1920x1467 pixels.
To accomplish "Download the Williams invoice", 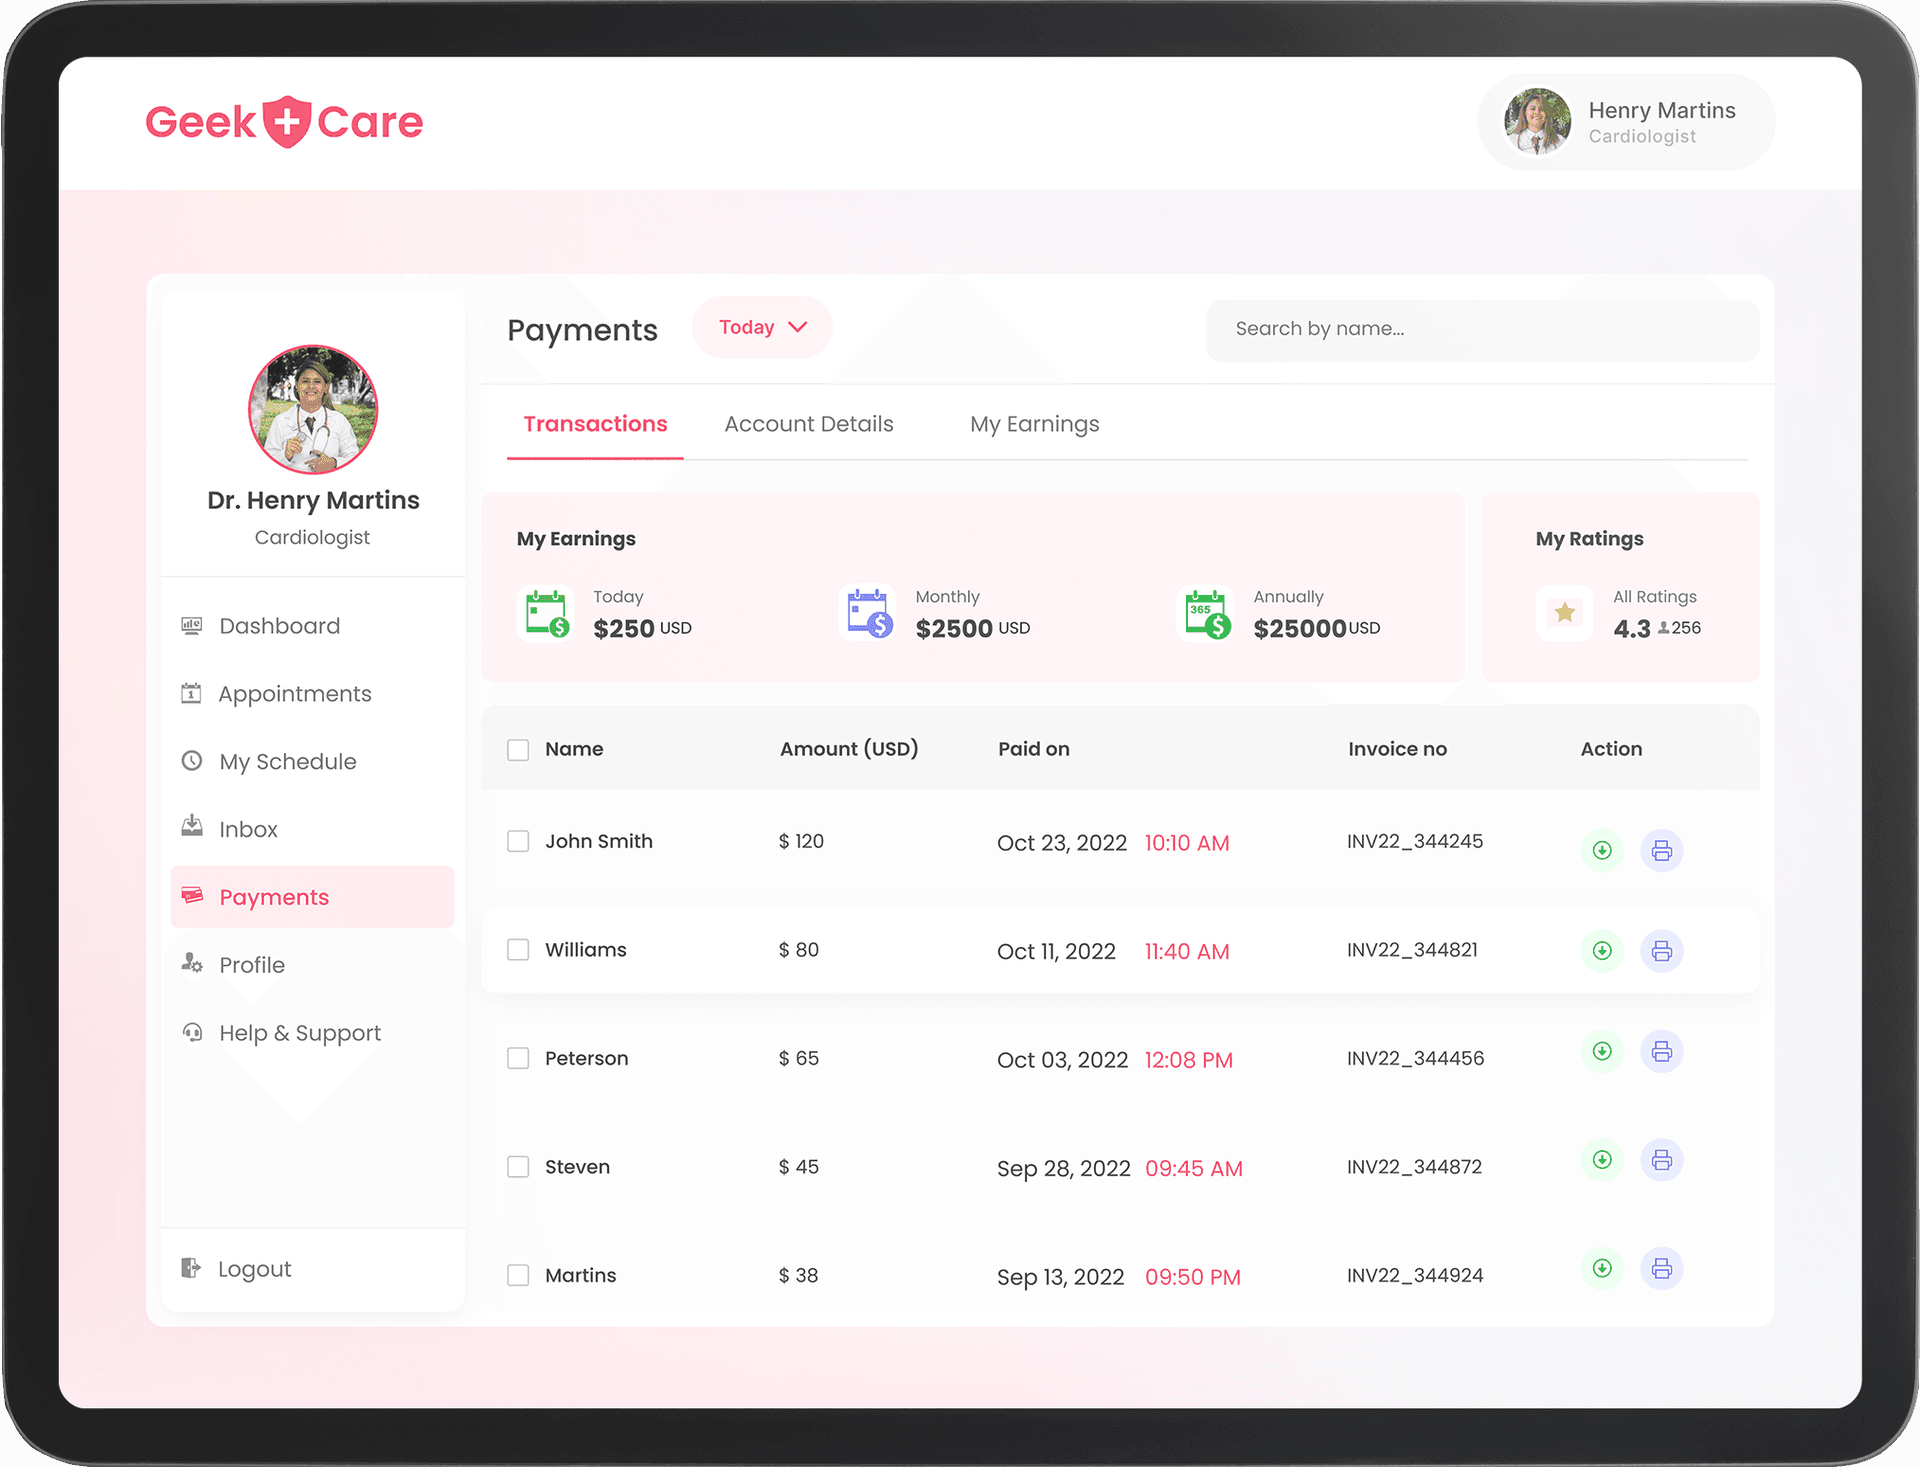I will click(x=1602, y=950).
